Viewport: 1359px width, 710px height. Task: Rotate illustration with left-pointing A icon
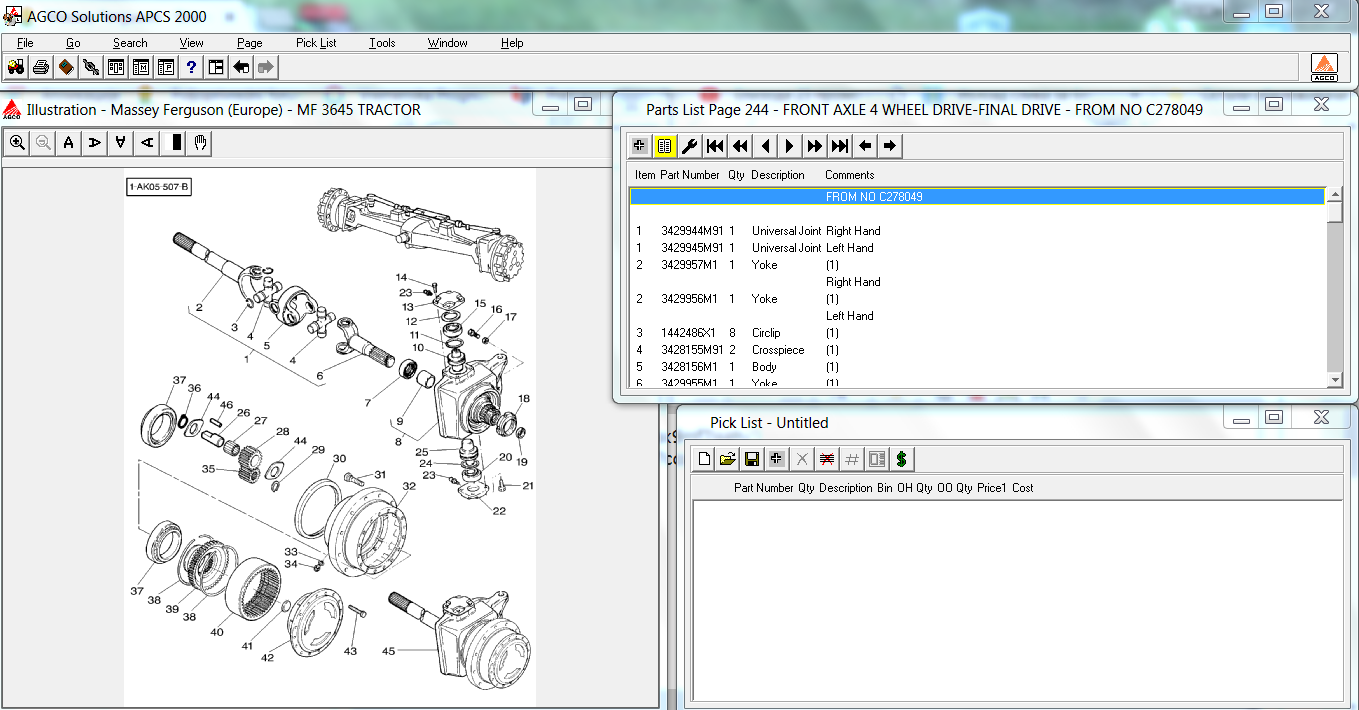point(146,143)
